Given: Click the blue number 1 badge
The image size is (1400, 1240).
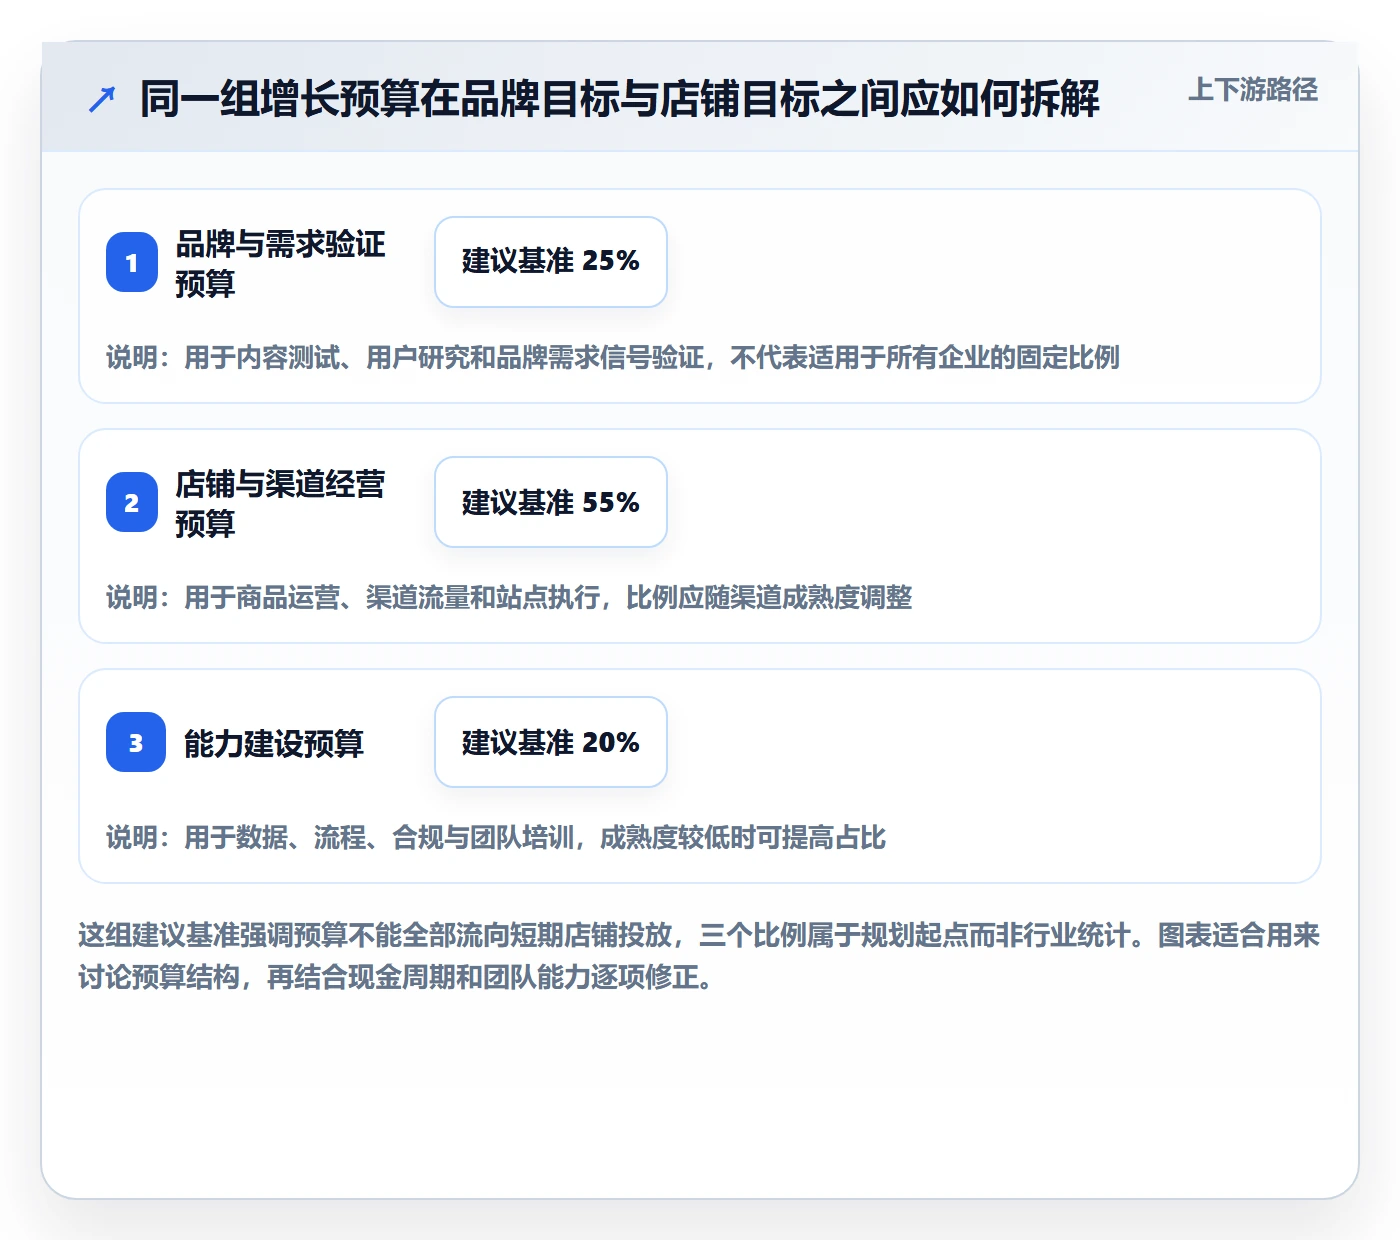Looking at the screenshot, I should point(132,262).
